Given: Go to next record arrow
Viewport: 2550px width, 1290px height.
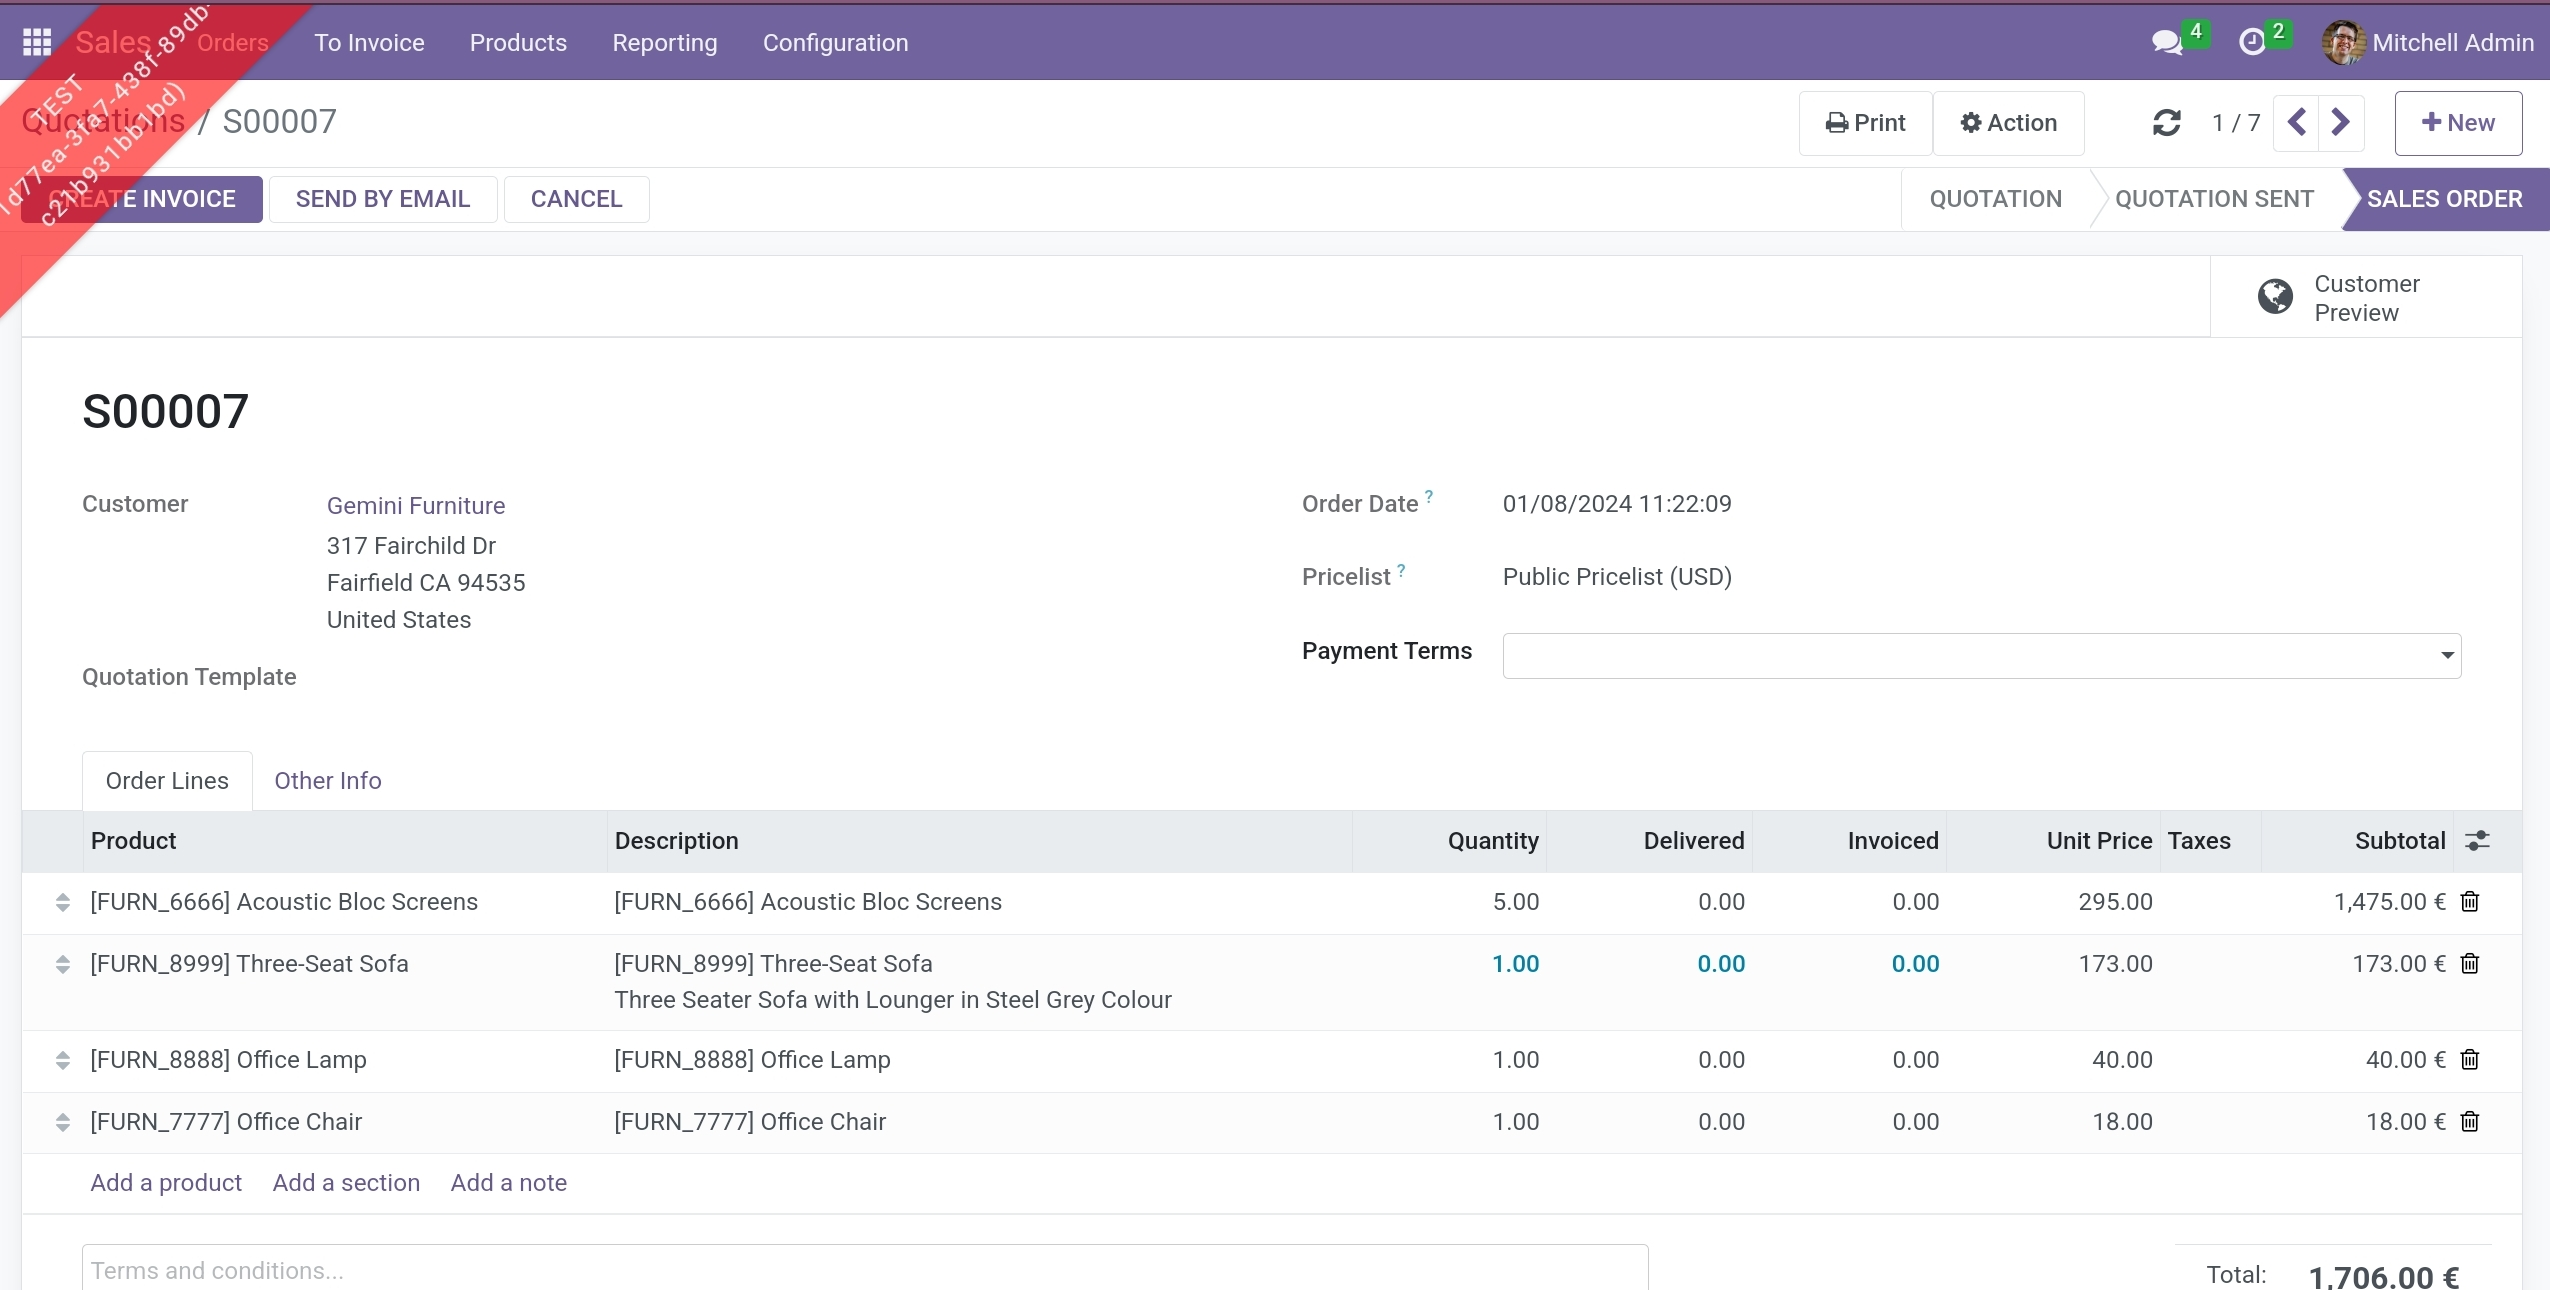Looking at the screenshot, I should point(2341,123).
